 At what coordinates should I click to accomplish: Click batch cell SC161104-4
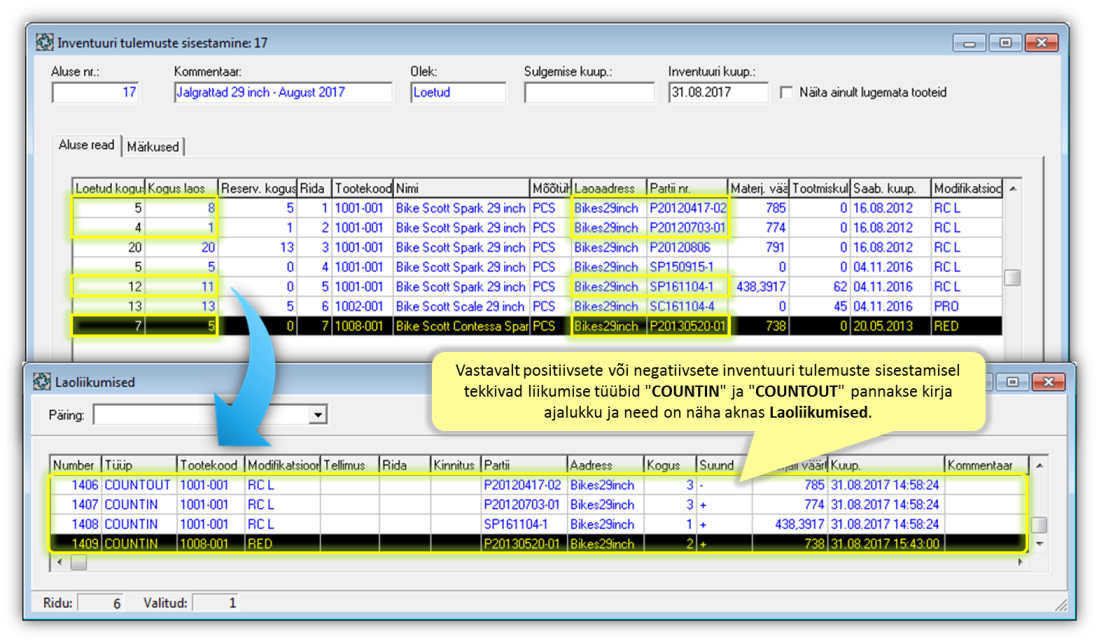(x=687, y=306)
